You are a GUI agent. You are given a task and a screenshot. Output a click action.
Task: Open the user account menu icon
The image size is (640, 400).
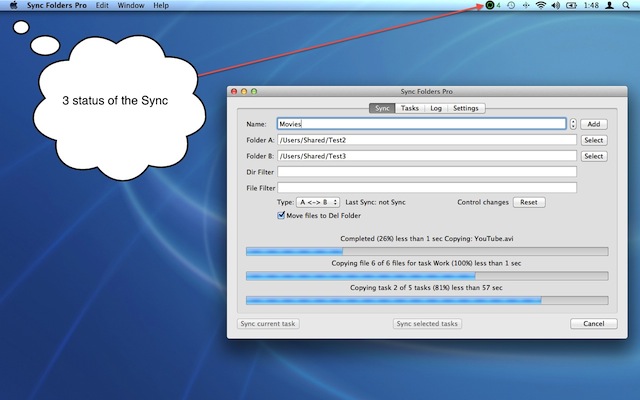(x=609, y=6)
